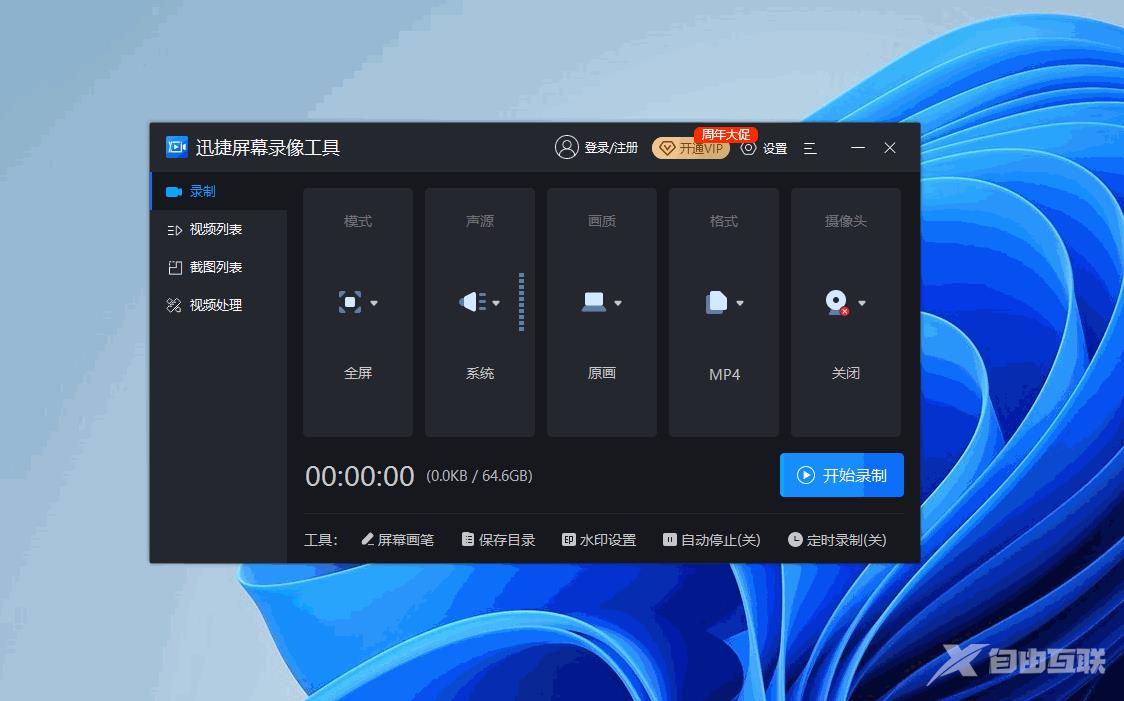This screenshot has height=701, width=1124.
Task: Expand the 模式 dropdown arrow
Action: (x=373, y=303)
